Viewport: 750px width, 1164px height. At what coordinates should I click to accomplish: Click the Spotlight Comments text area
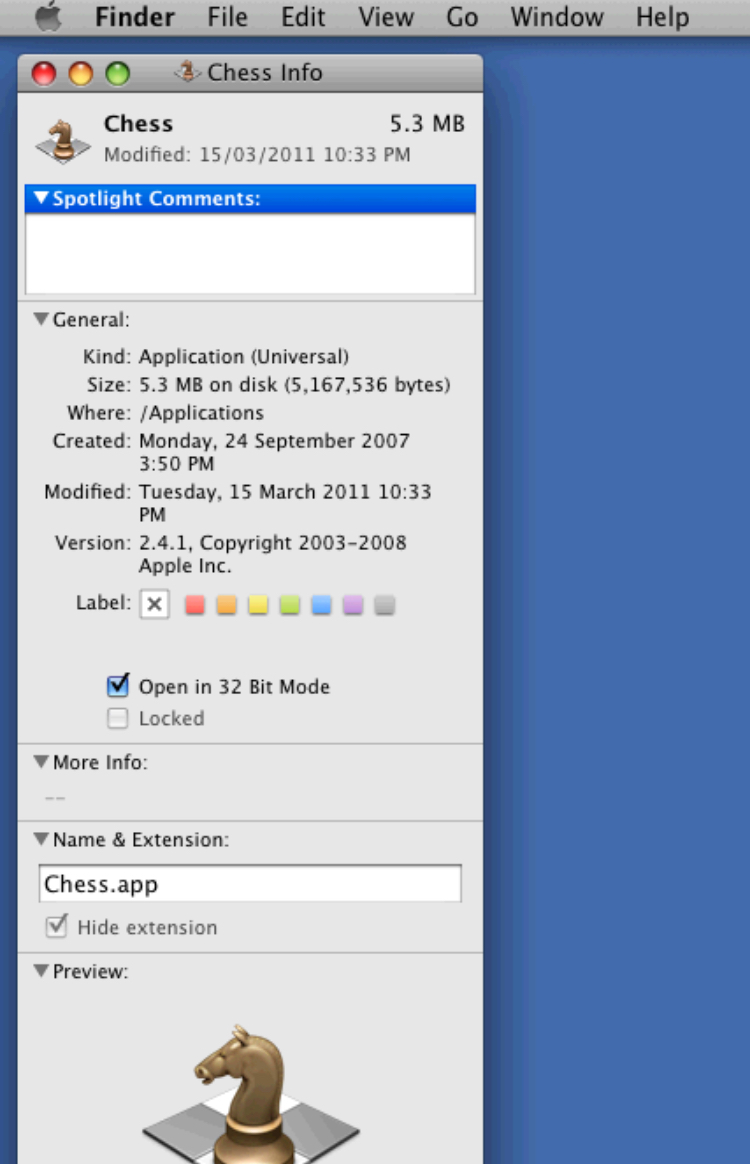pyautogui.click(x=250, y=254)
